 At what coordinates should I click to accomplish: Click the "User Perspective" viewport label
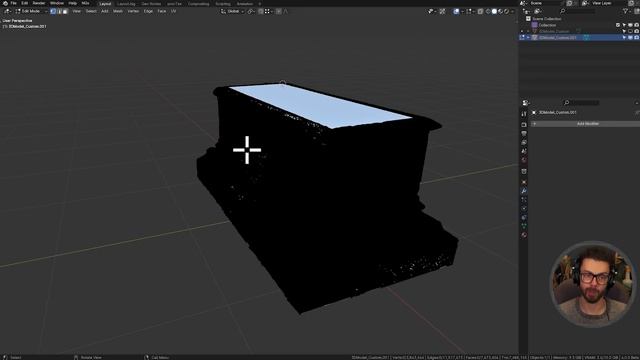pyautogui.click(x=17, y=20)
